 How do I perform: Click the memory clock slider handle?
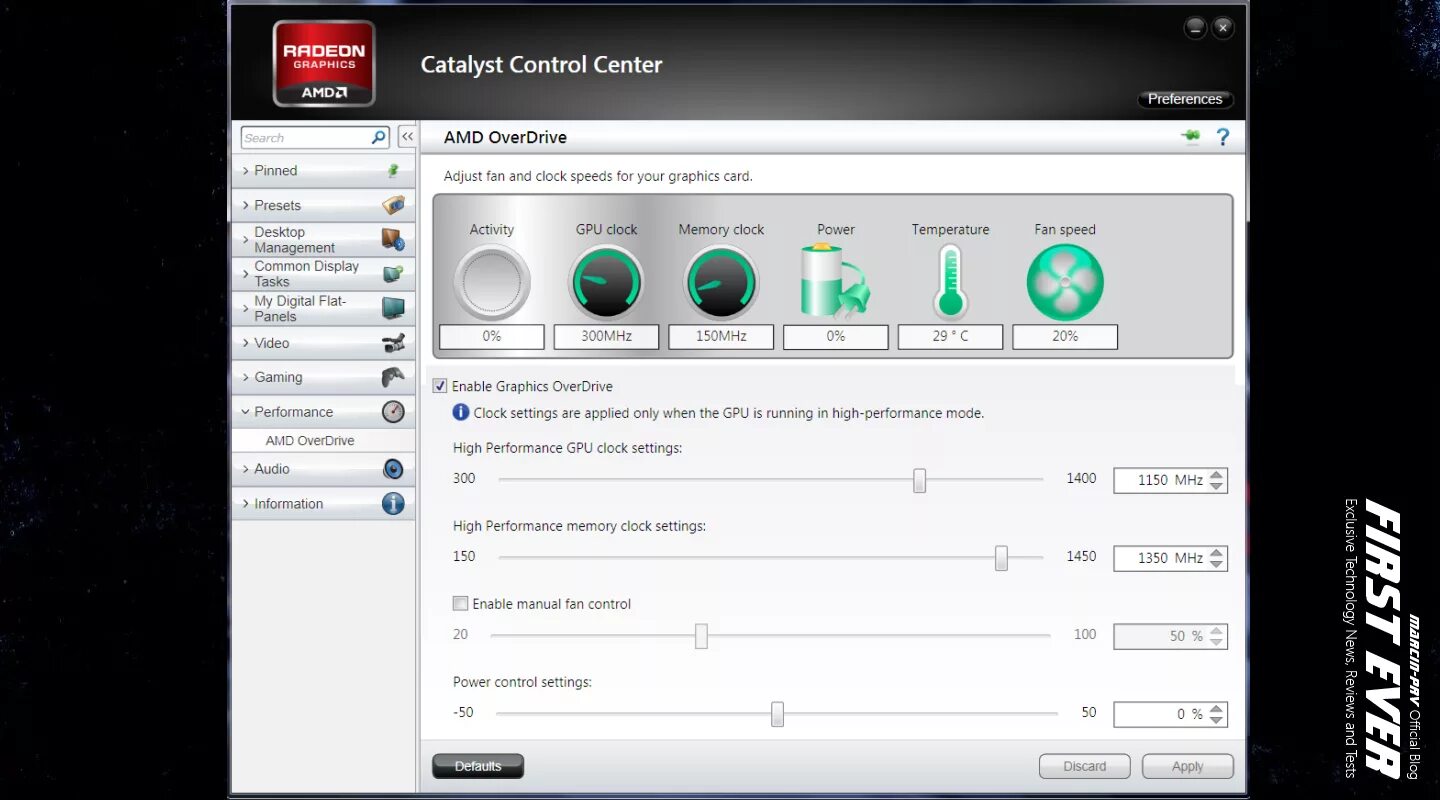pos(1001,559)
